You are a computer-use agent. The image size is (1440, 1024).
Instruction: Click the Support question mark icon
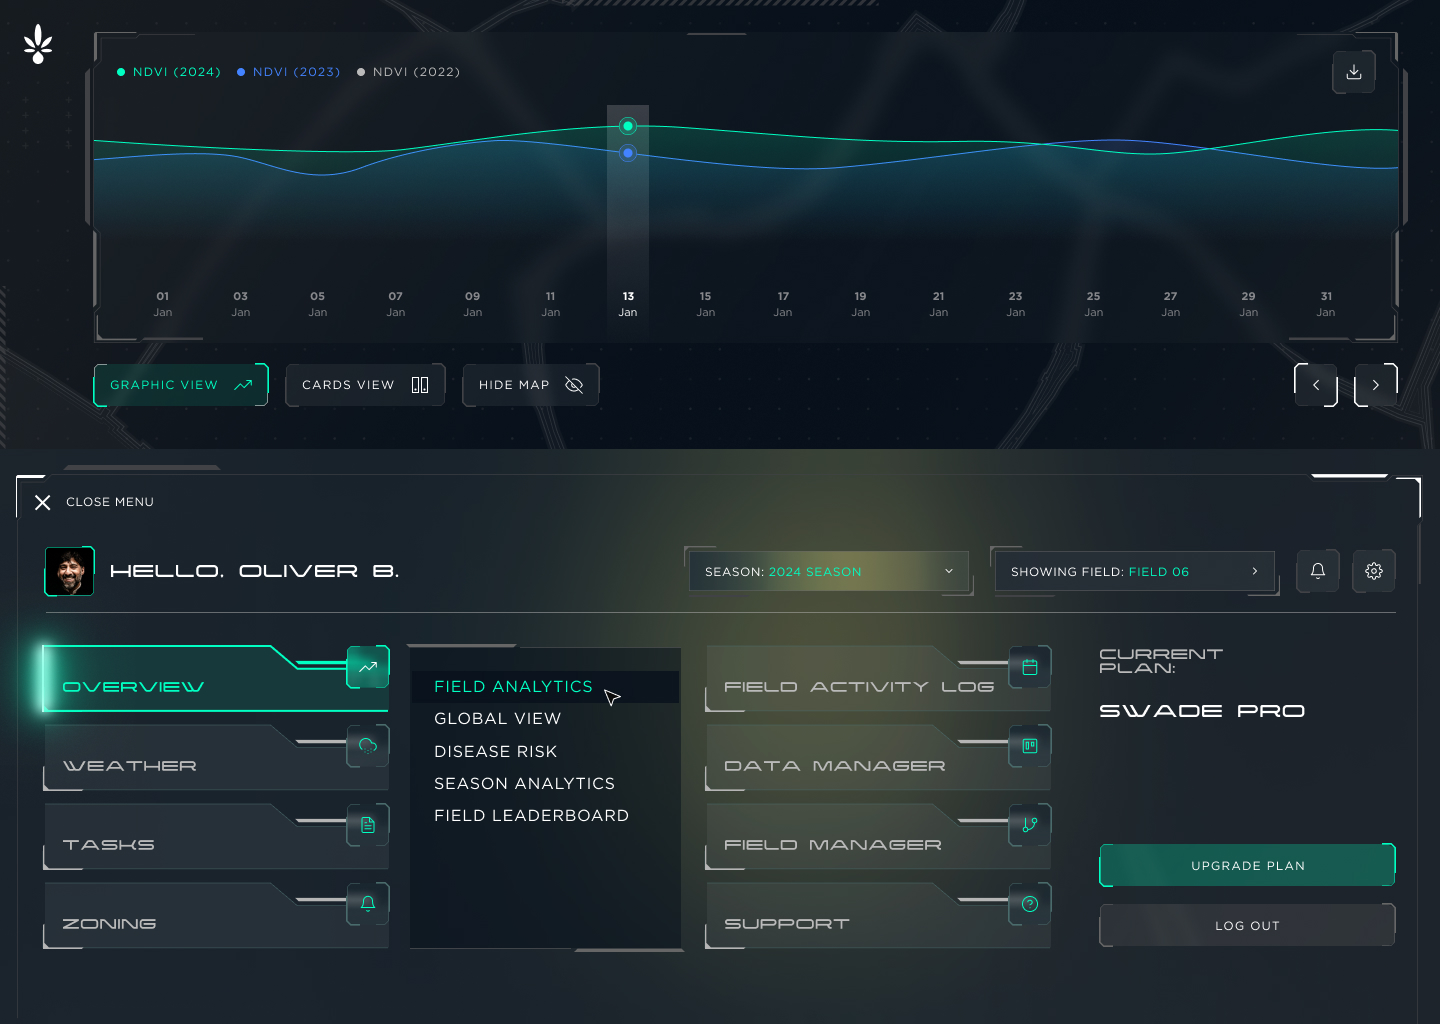pyautogui.click(x=1030, y=904)
